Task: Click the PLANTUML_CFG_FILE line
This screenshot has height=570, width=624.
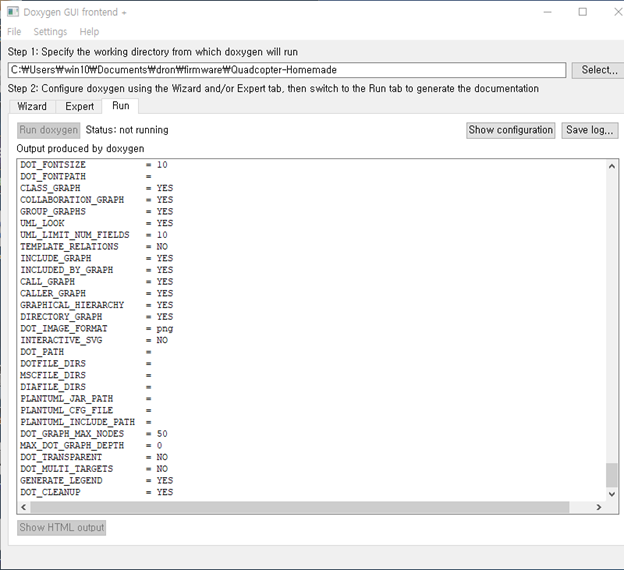Action: (x=86, y=410)
